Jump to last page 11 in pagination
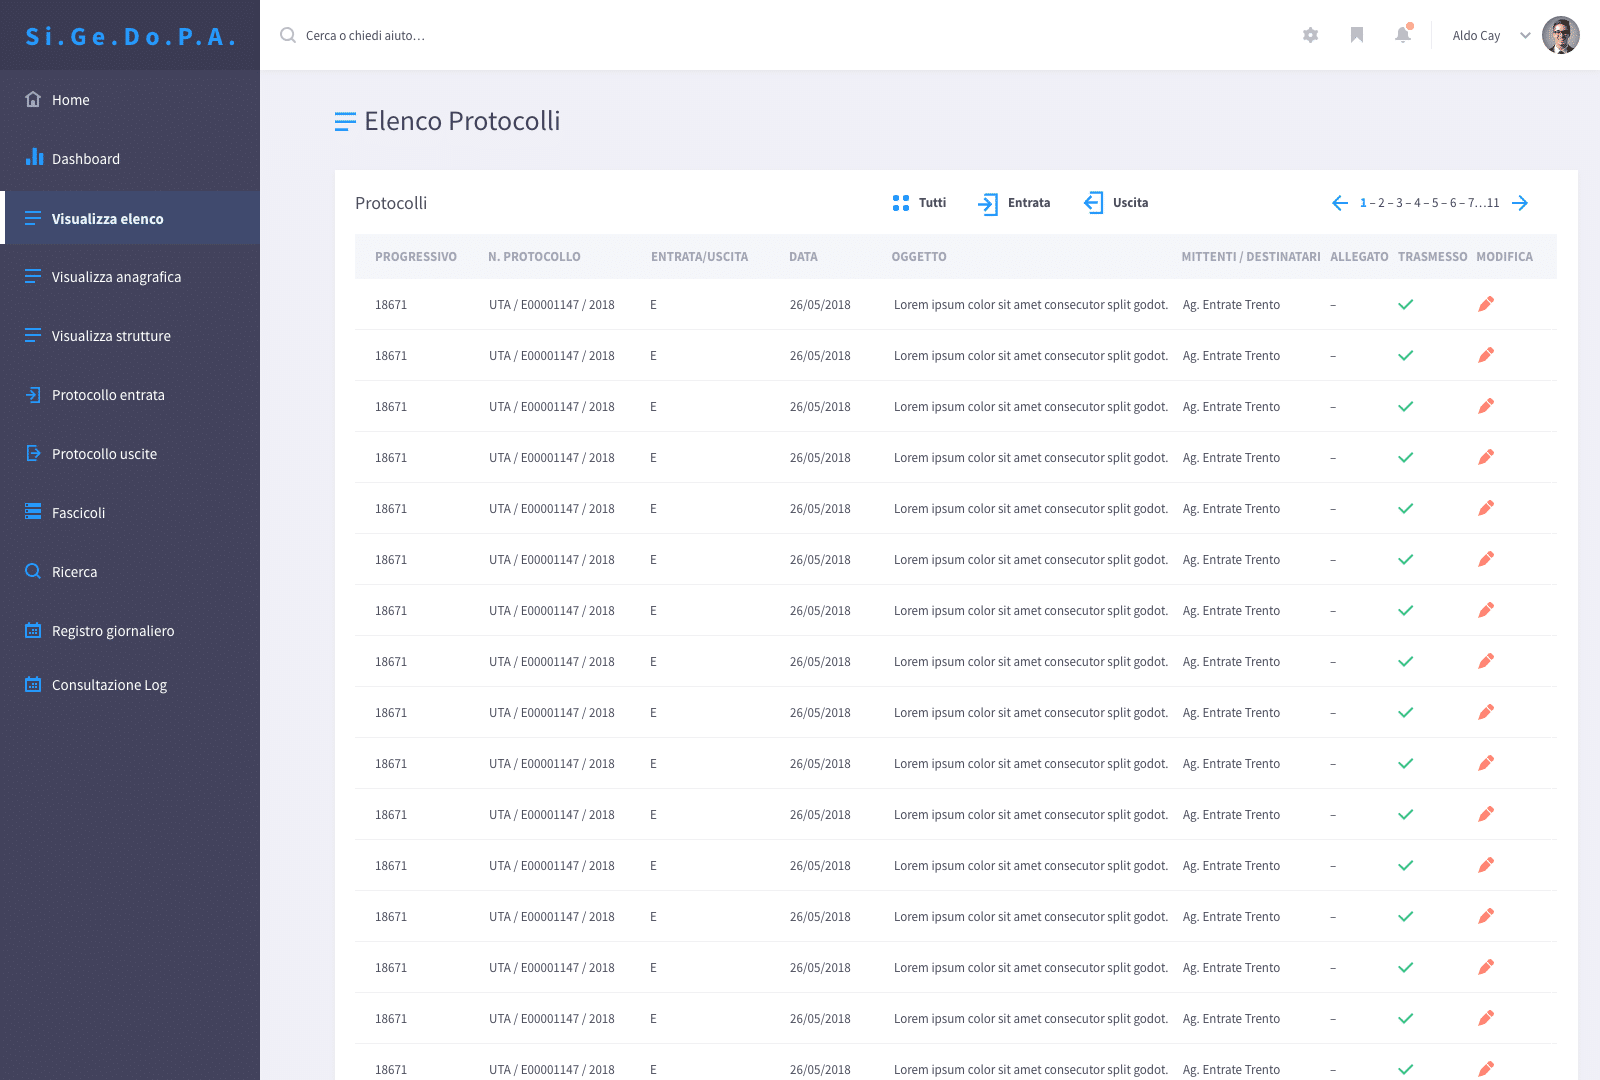The height and width of the screenshot is (1080, 1600). point(1493,203)
